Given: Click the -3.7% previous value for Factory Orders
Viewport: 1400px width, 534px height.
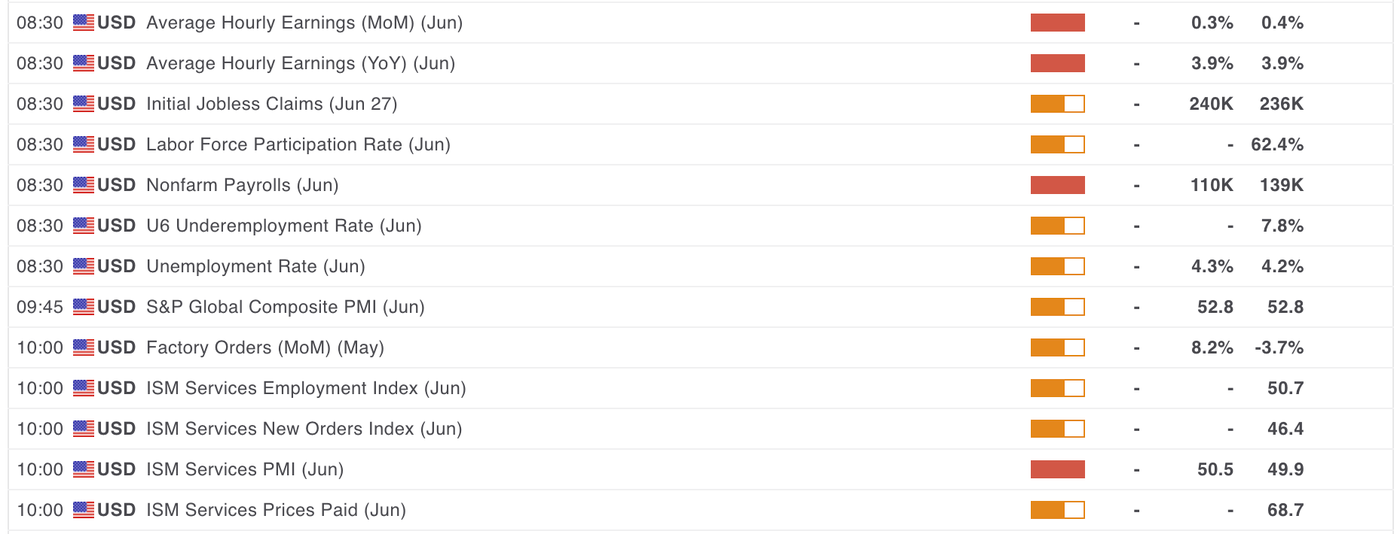Looking at the screenshot, I should pos(1278,348).
